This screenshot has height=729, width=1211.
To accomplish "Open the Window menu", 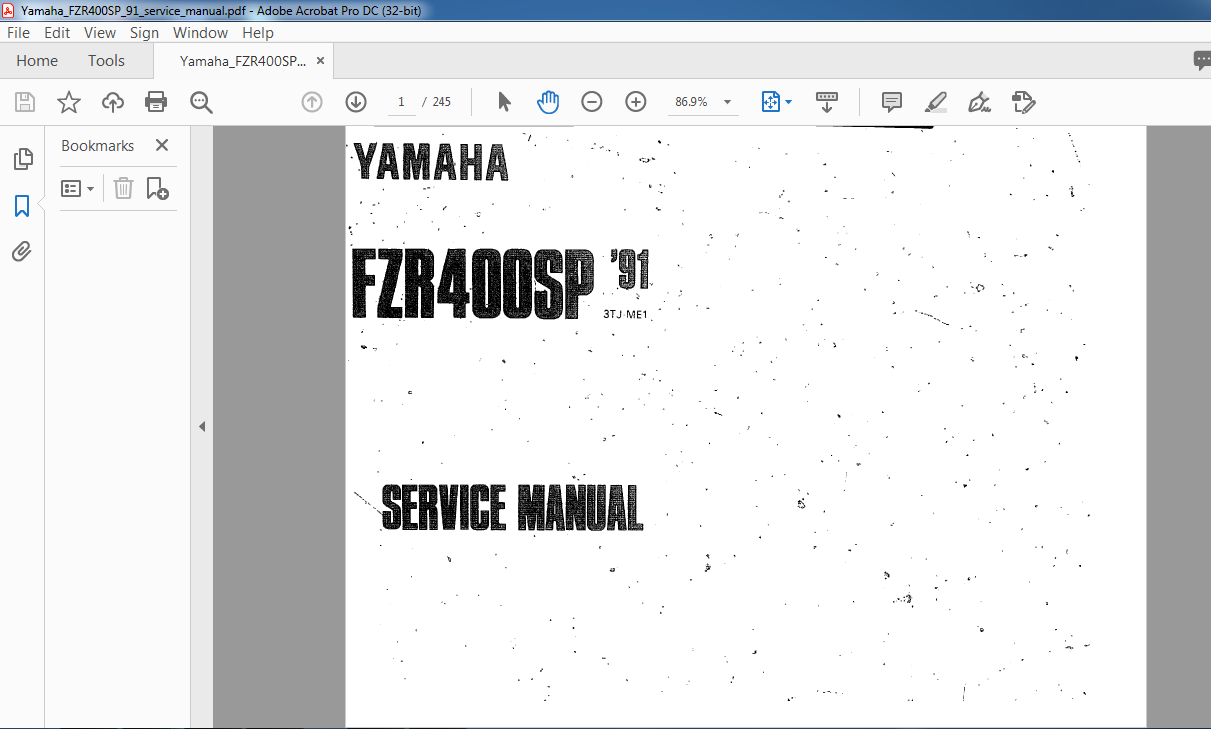I will [201, 33].
